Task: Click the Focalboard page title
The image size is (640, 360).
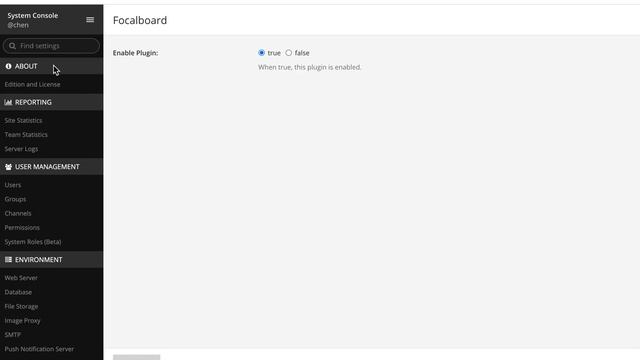Action: 140,20
